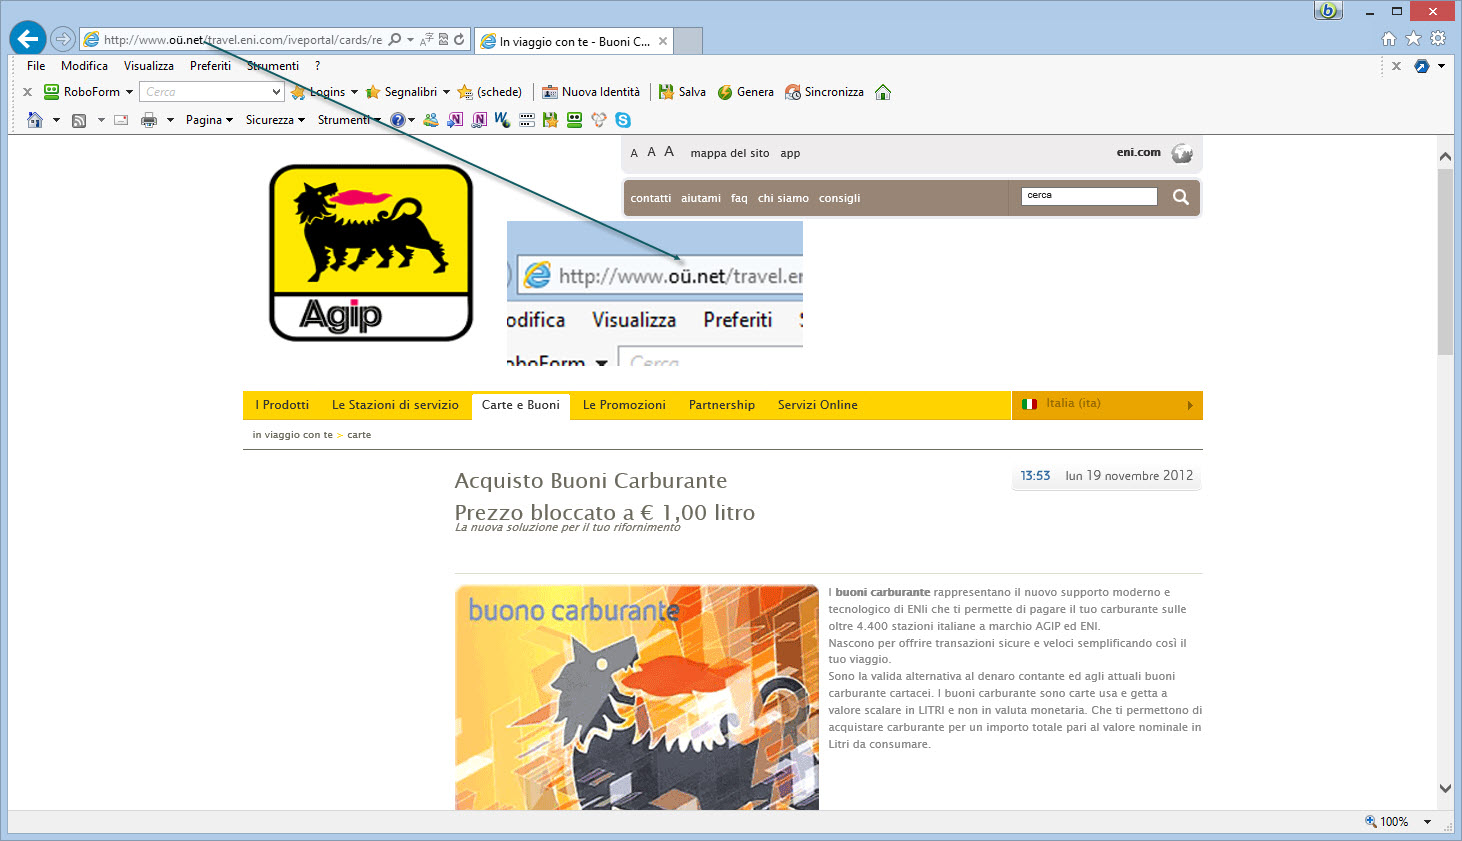This screenshot has width=1462, height=841.
Task: Click RoboForm Genera password button
Action: [x=746, y=92]
